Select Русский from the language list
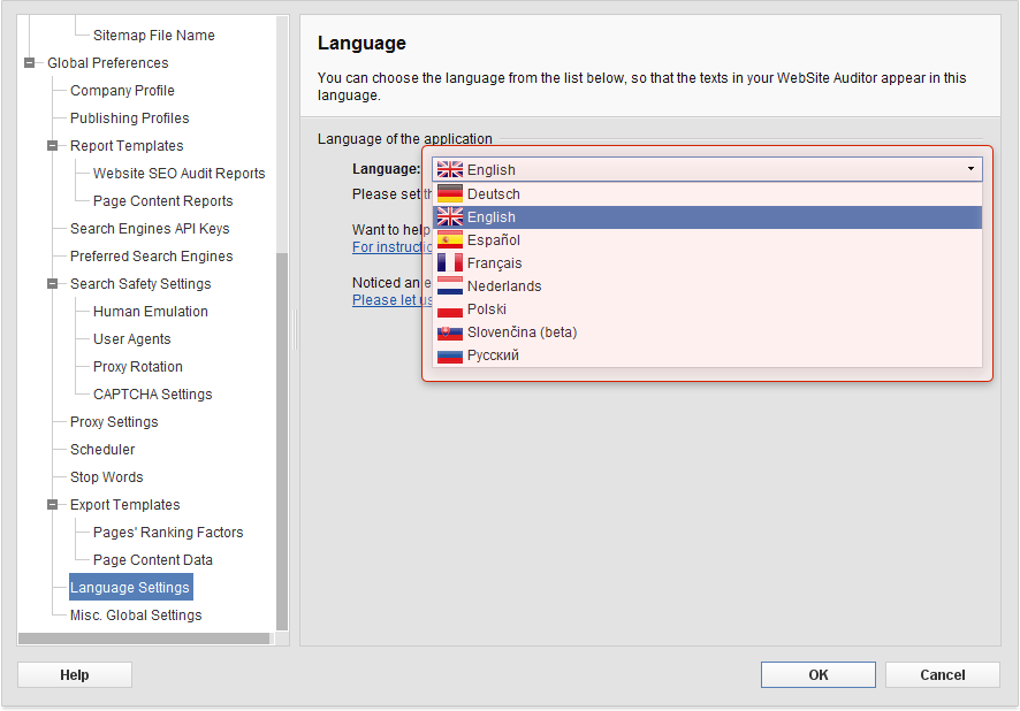Screen dimensions: 1020x711 tap(707, 355)
